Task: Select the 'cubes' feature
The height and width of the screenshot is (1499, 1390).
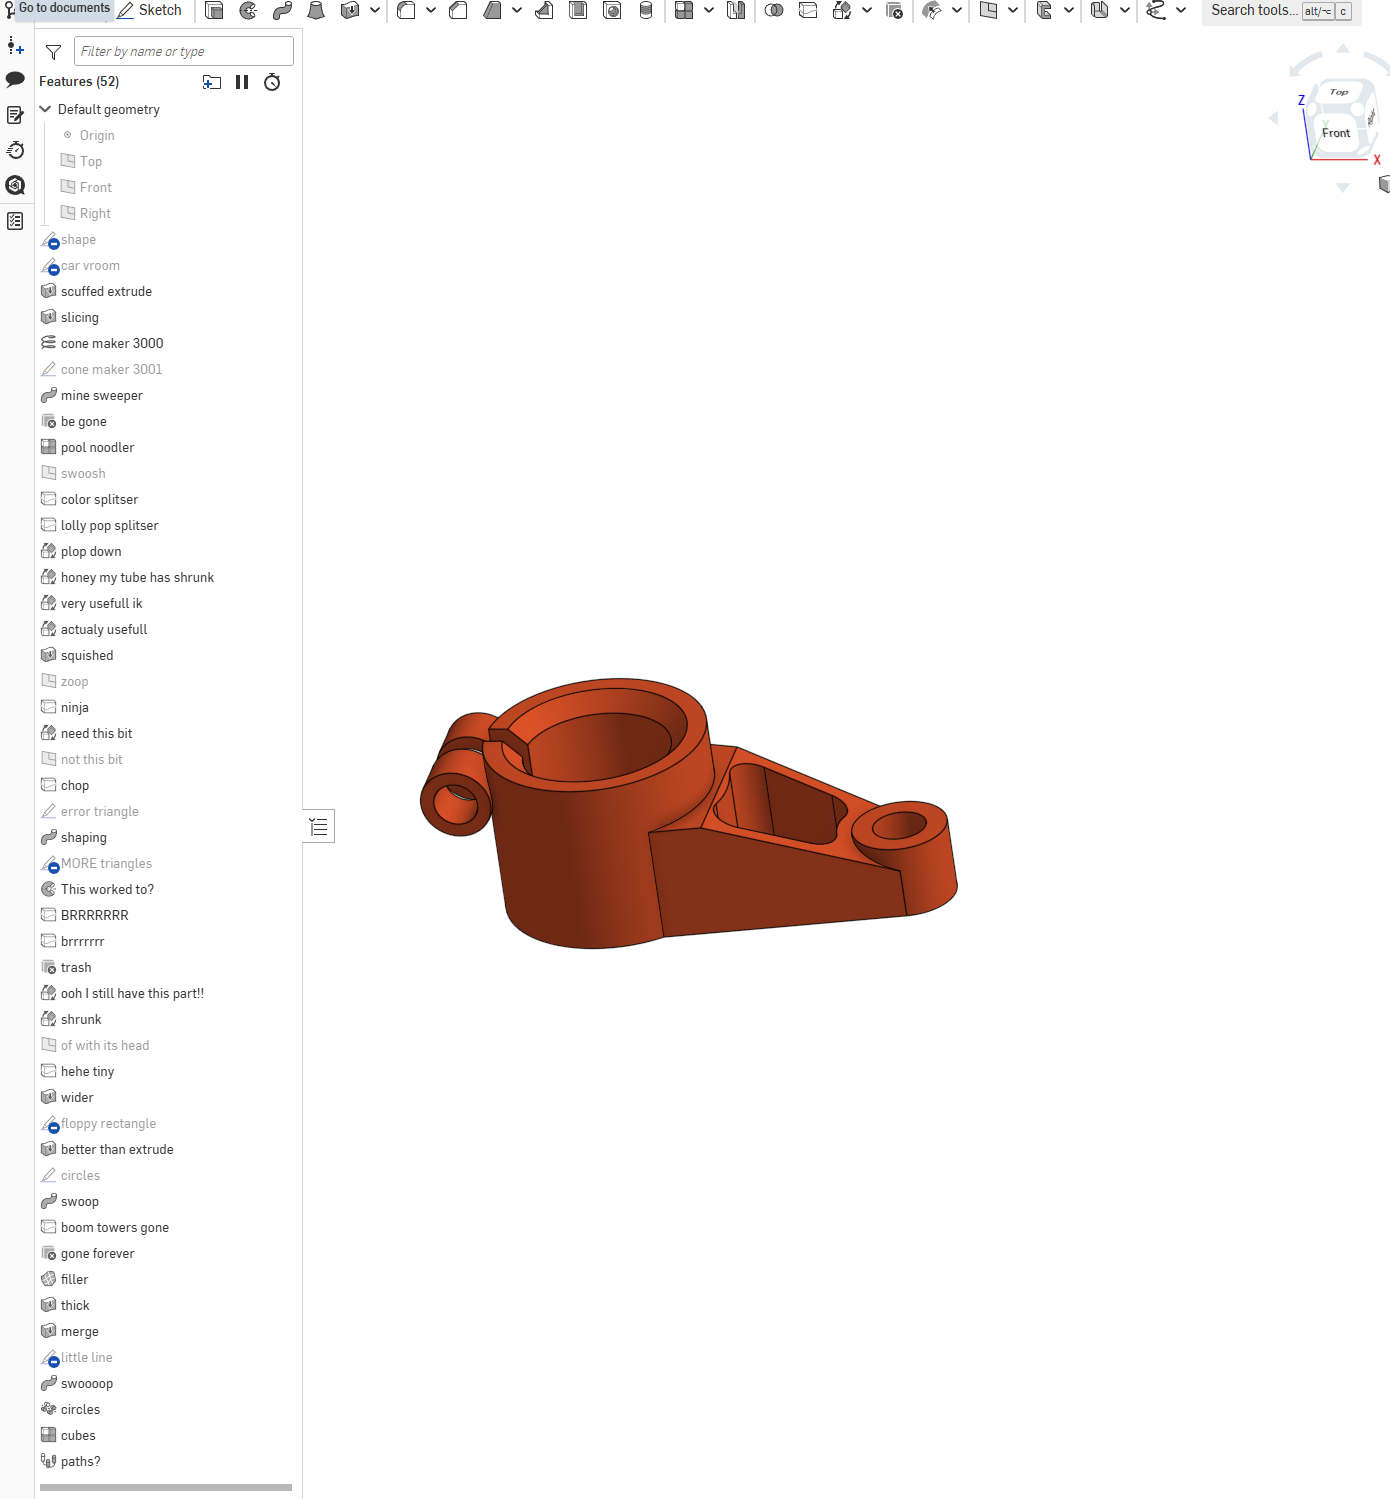Action: 78,1435
